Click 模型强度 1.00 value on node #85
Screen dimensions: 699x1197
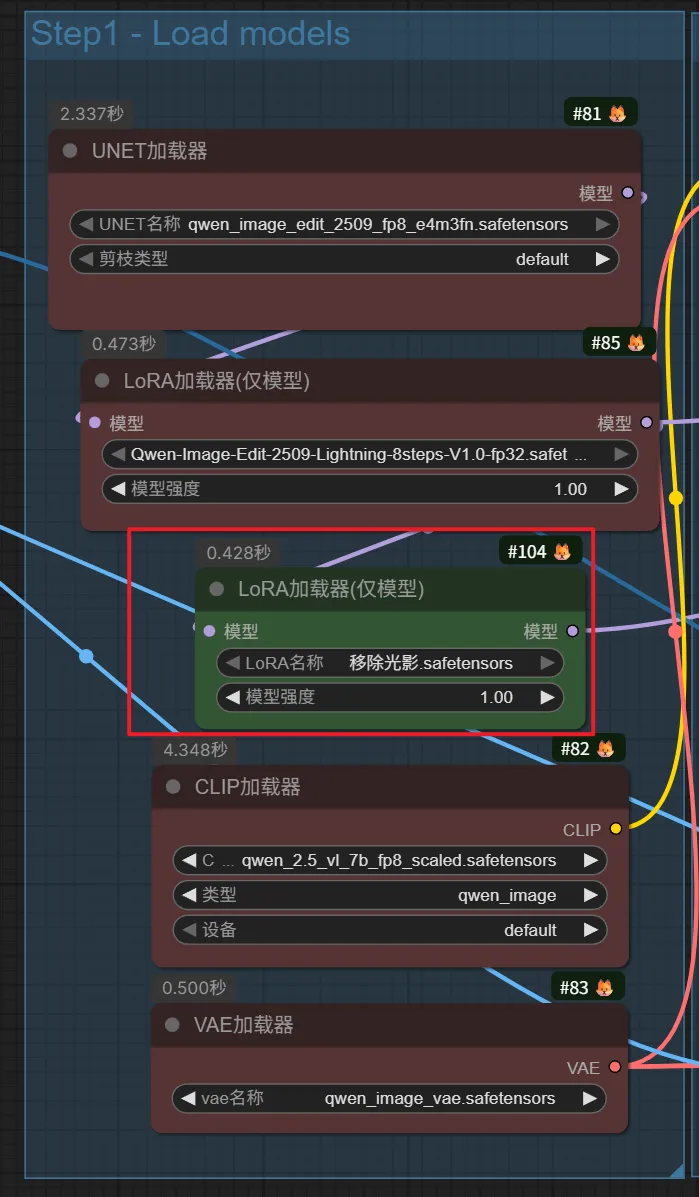(x=570, y=489)
